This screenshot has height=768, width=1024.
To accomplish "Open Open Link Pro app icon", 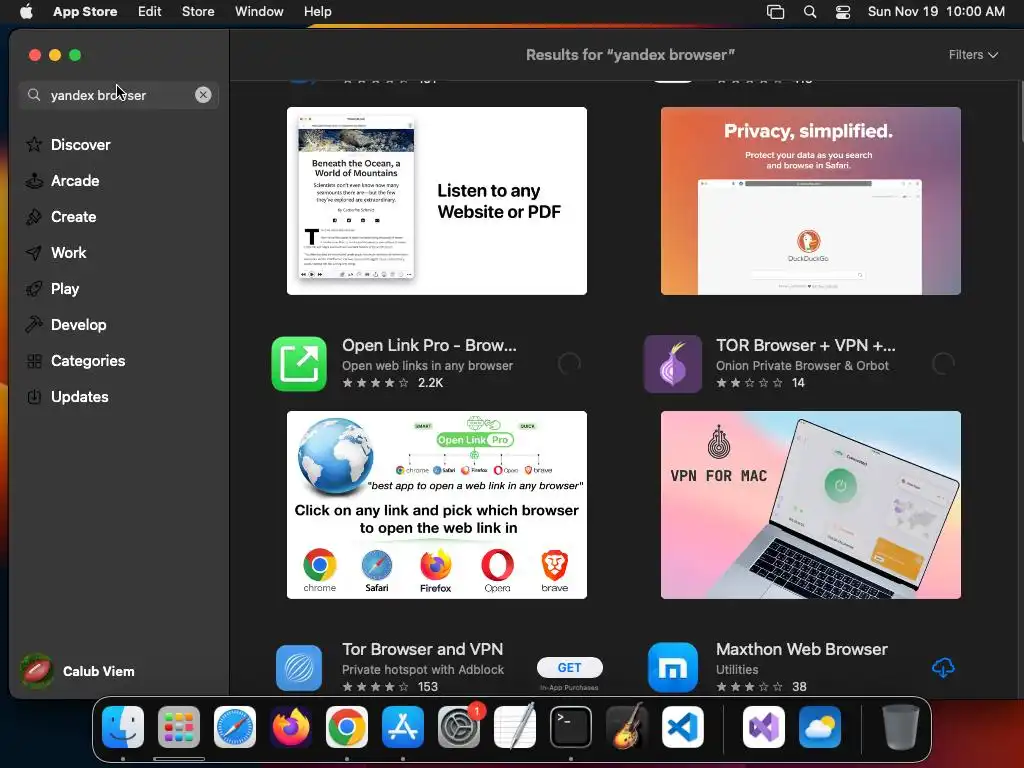I will 299,364.
